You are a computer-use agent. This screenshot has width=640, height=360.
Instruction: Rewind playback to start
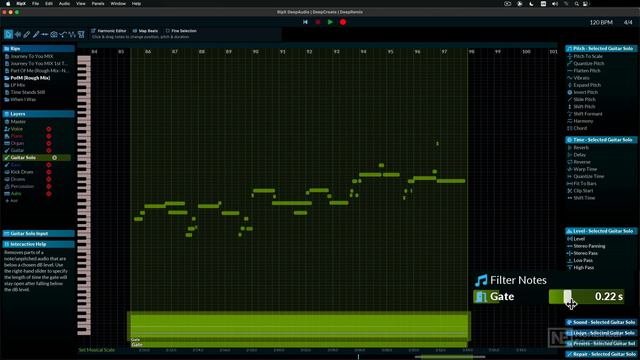click(x=305, y=22)
